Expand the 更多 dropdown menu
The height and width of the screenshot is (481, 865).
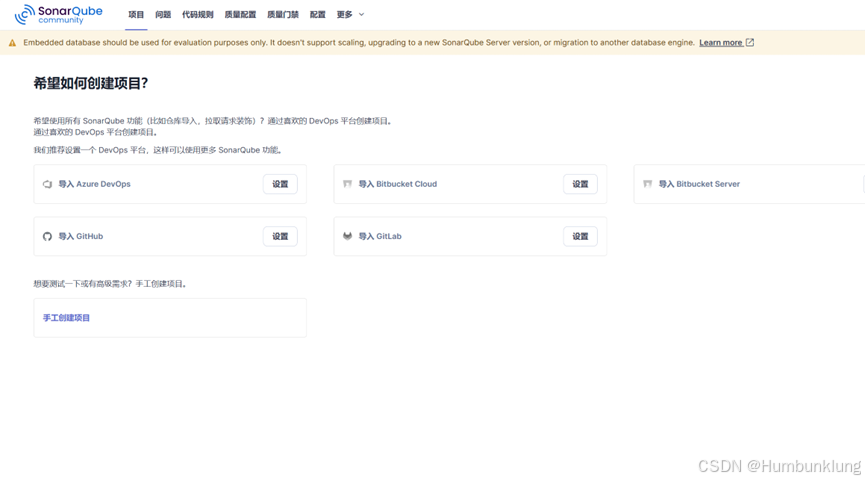(350, 15)
